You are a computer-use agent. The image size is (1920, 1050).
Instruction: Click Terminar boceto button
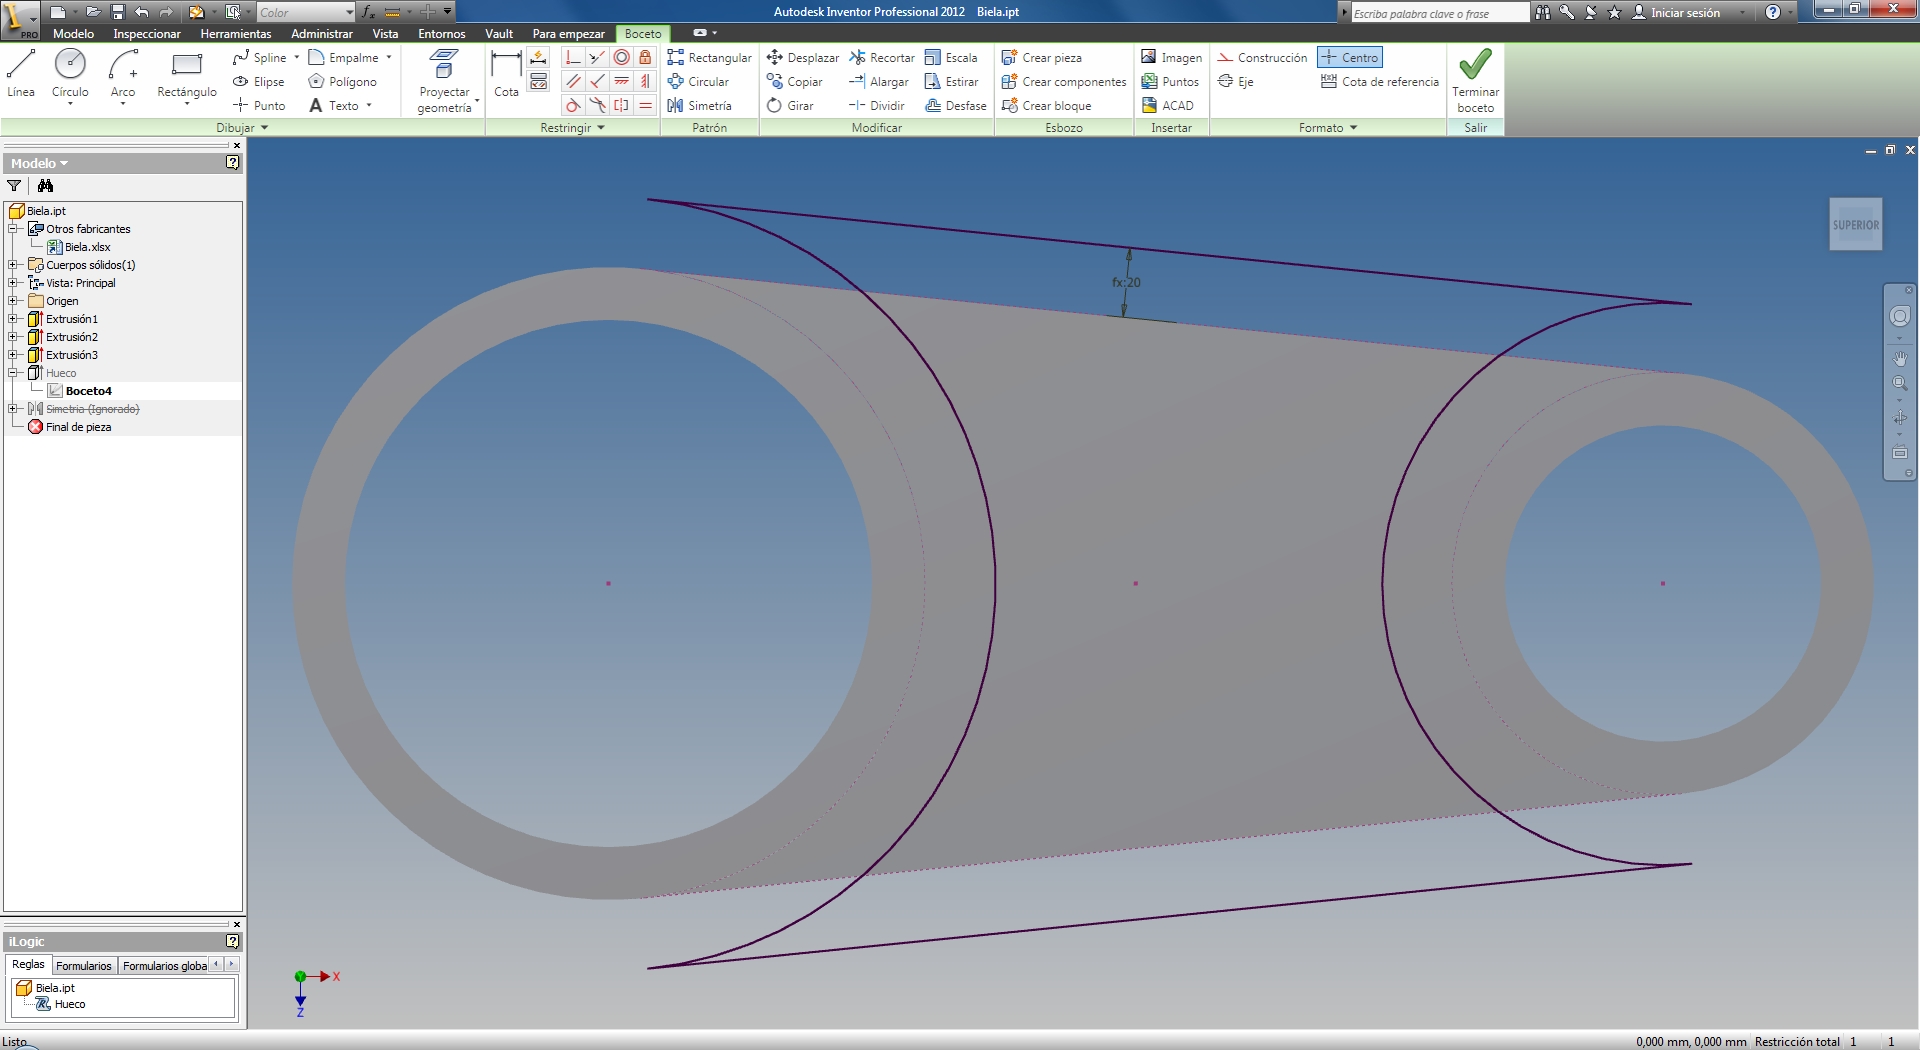1476,81
